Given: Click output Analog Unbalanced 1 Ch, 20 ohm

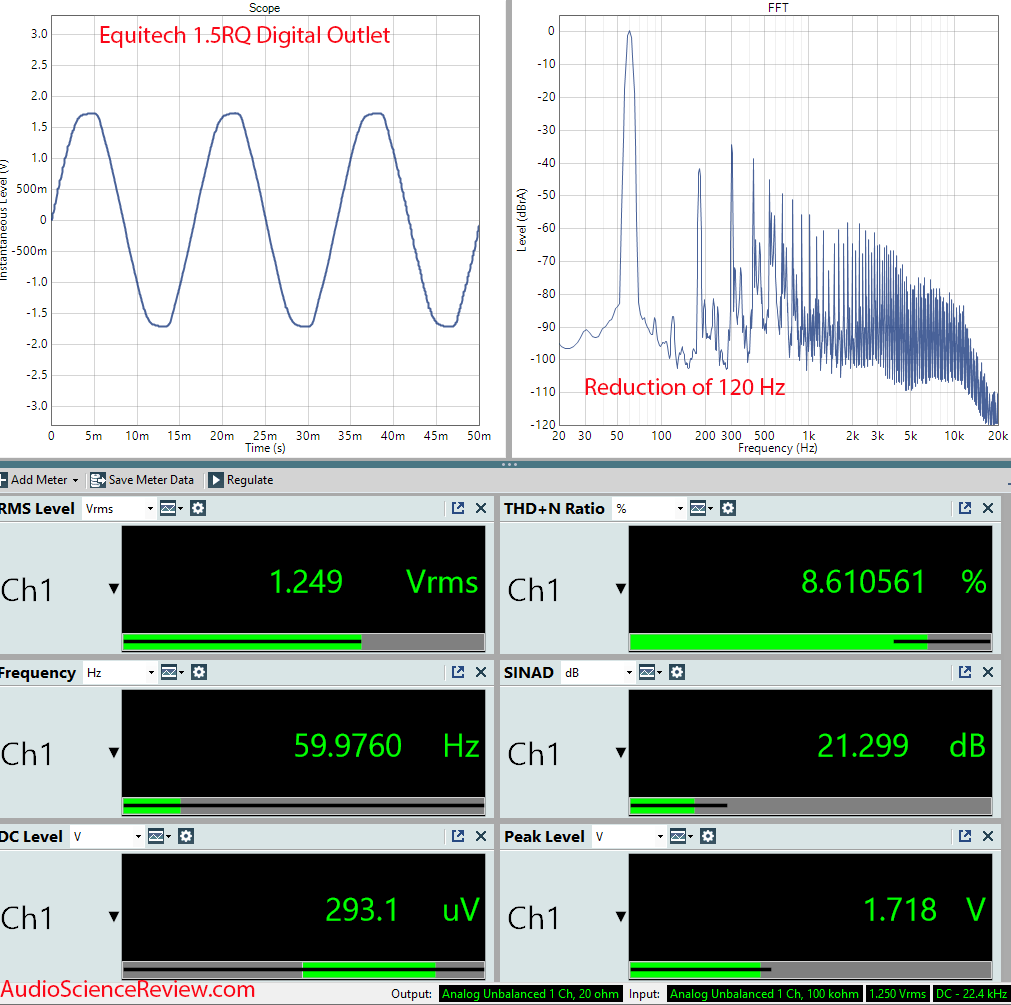Looking at the screenshot, I should click(x=531, y=994).
